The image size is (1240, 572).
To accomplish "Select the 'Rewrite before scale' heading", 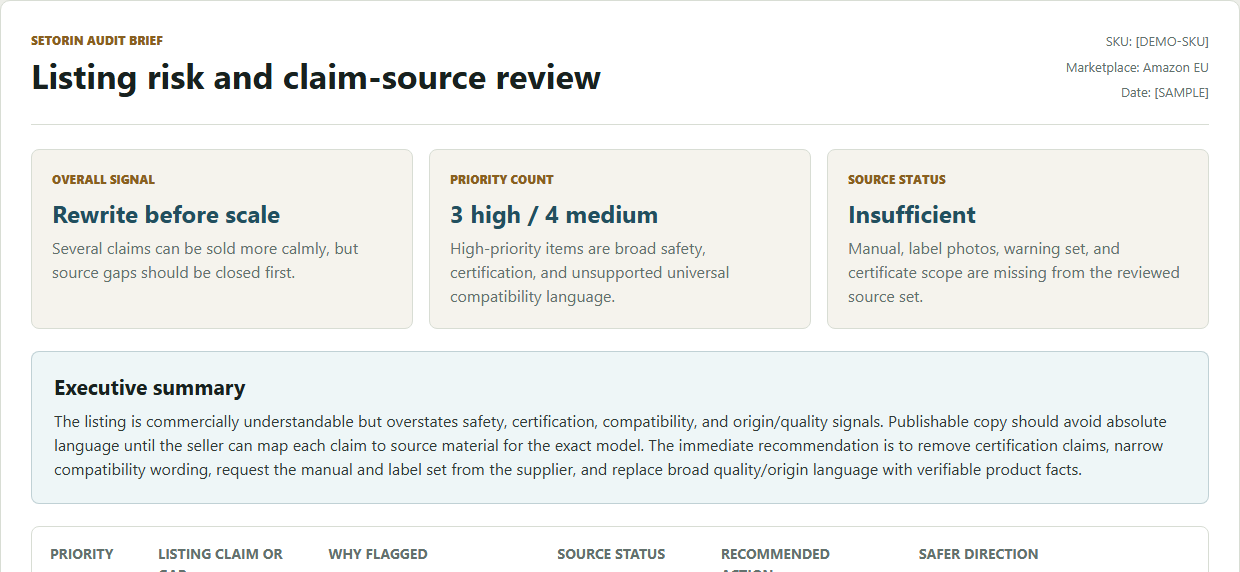I will pos(166,215).
